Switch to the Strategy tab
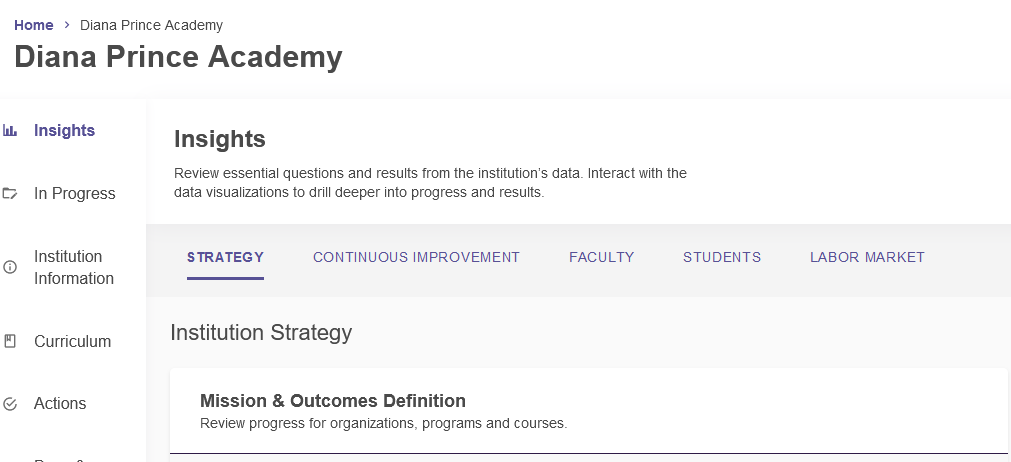The image size is (1011, 462). [x=225, y=258]
